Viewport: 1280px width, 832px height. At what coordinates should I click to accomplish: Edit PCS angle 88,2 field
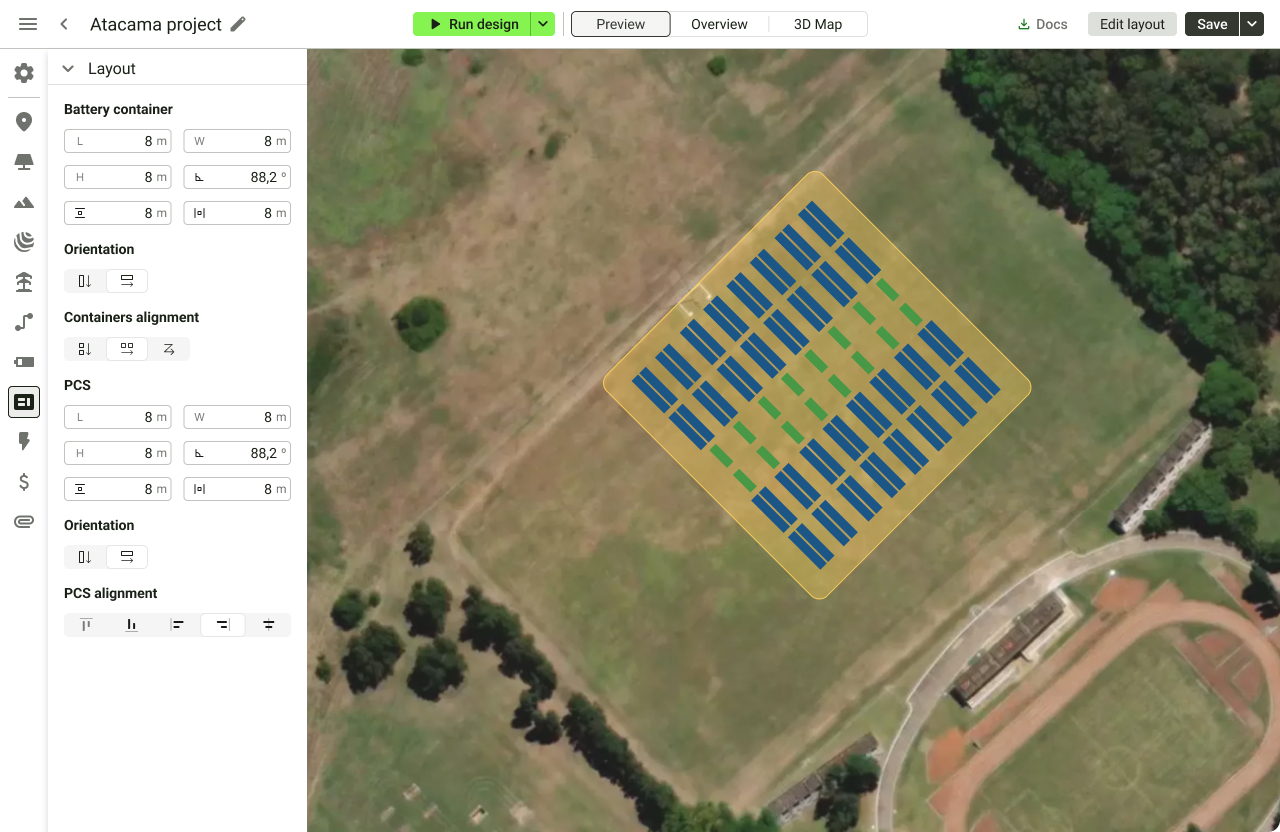click(x=237, y=453)
